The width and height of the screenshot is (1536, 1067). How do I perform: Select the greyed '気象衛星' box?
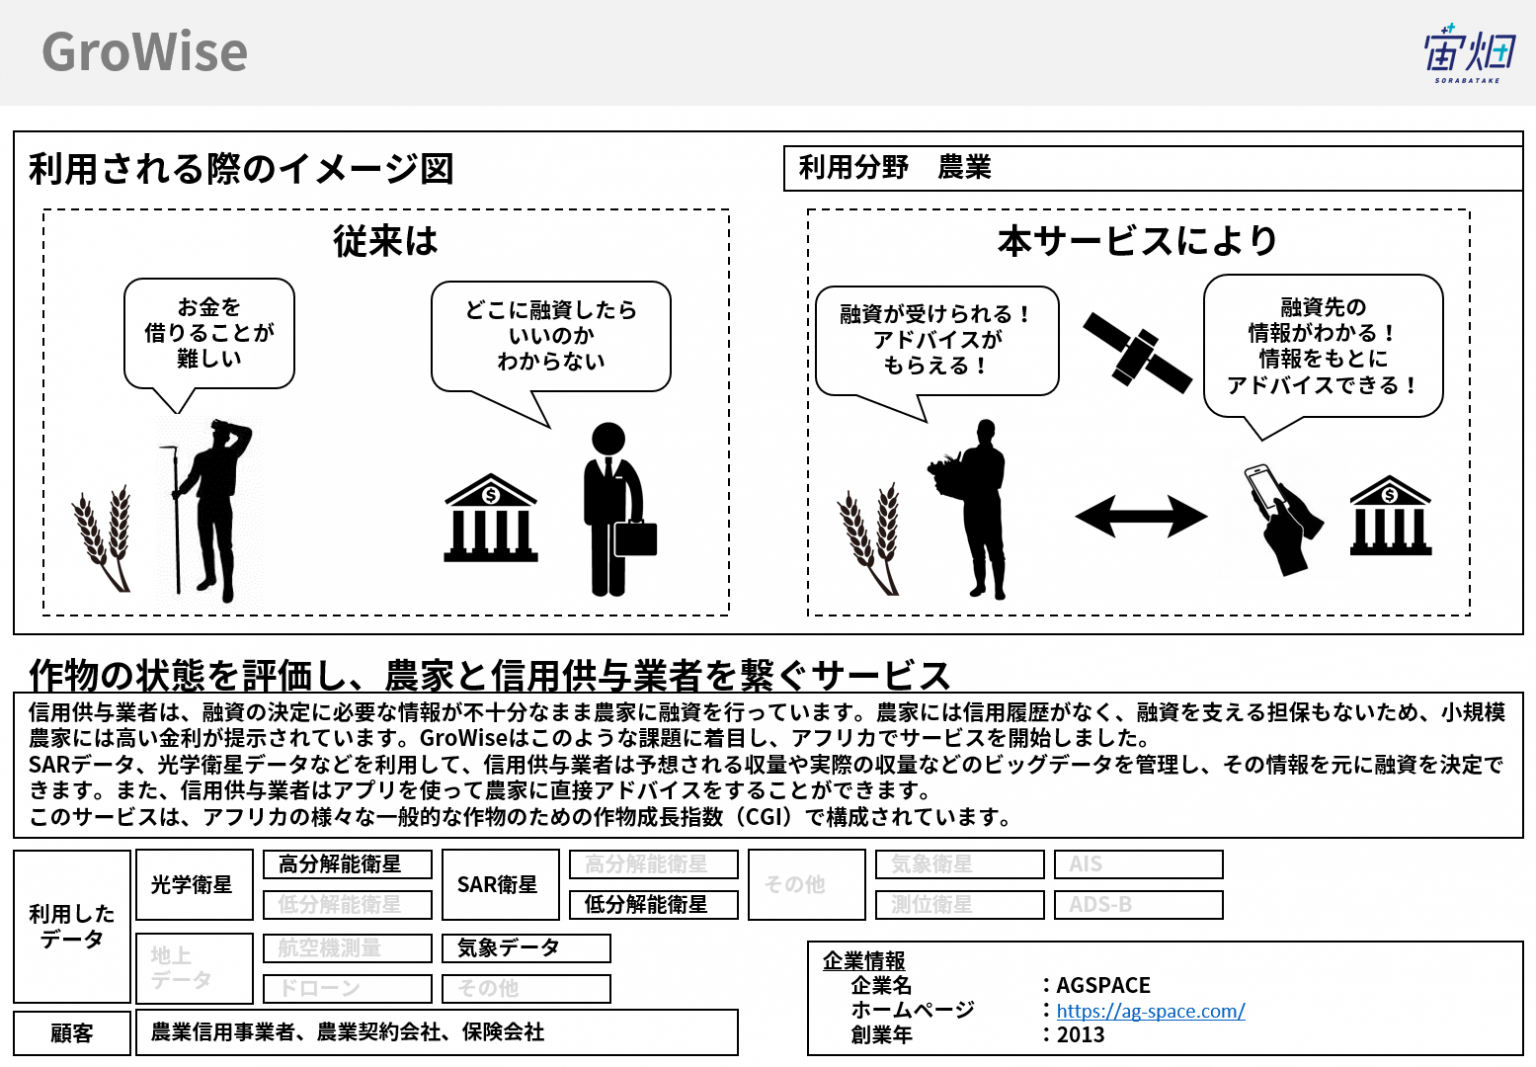[960, 864]
